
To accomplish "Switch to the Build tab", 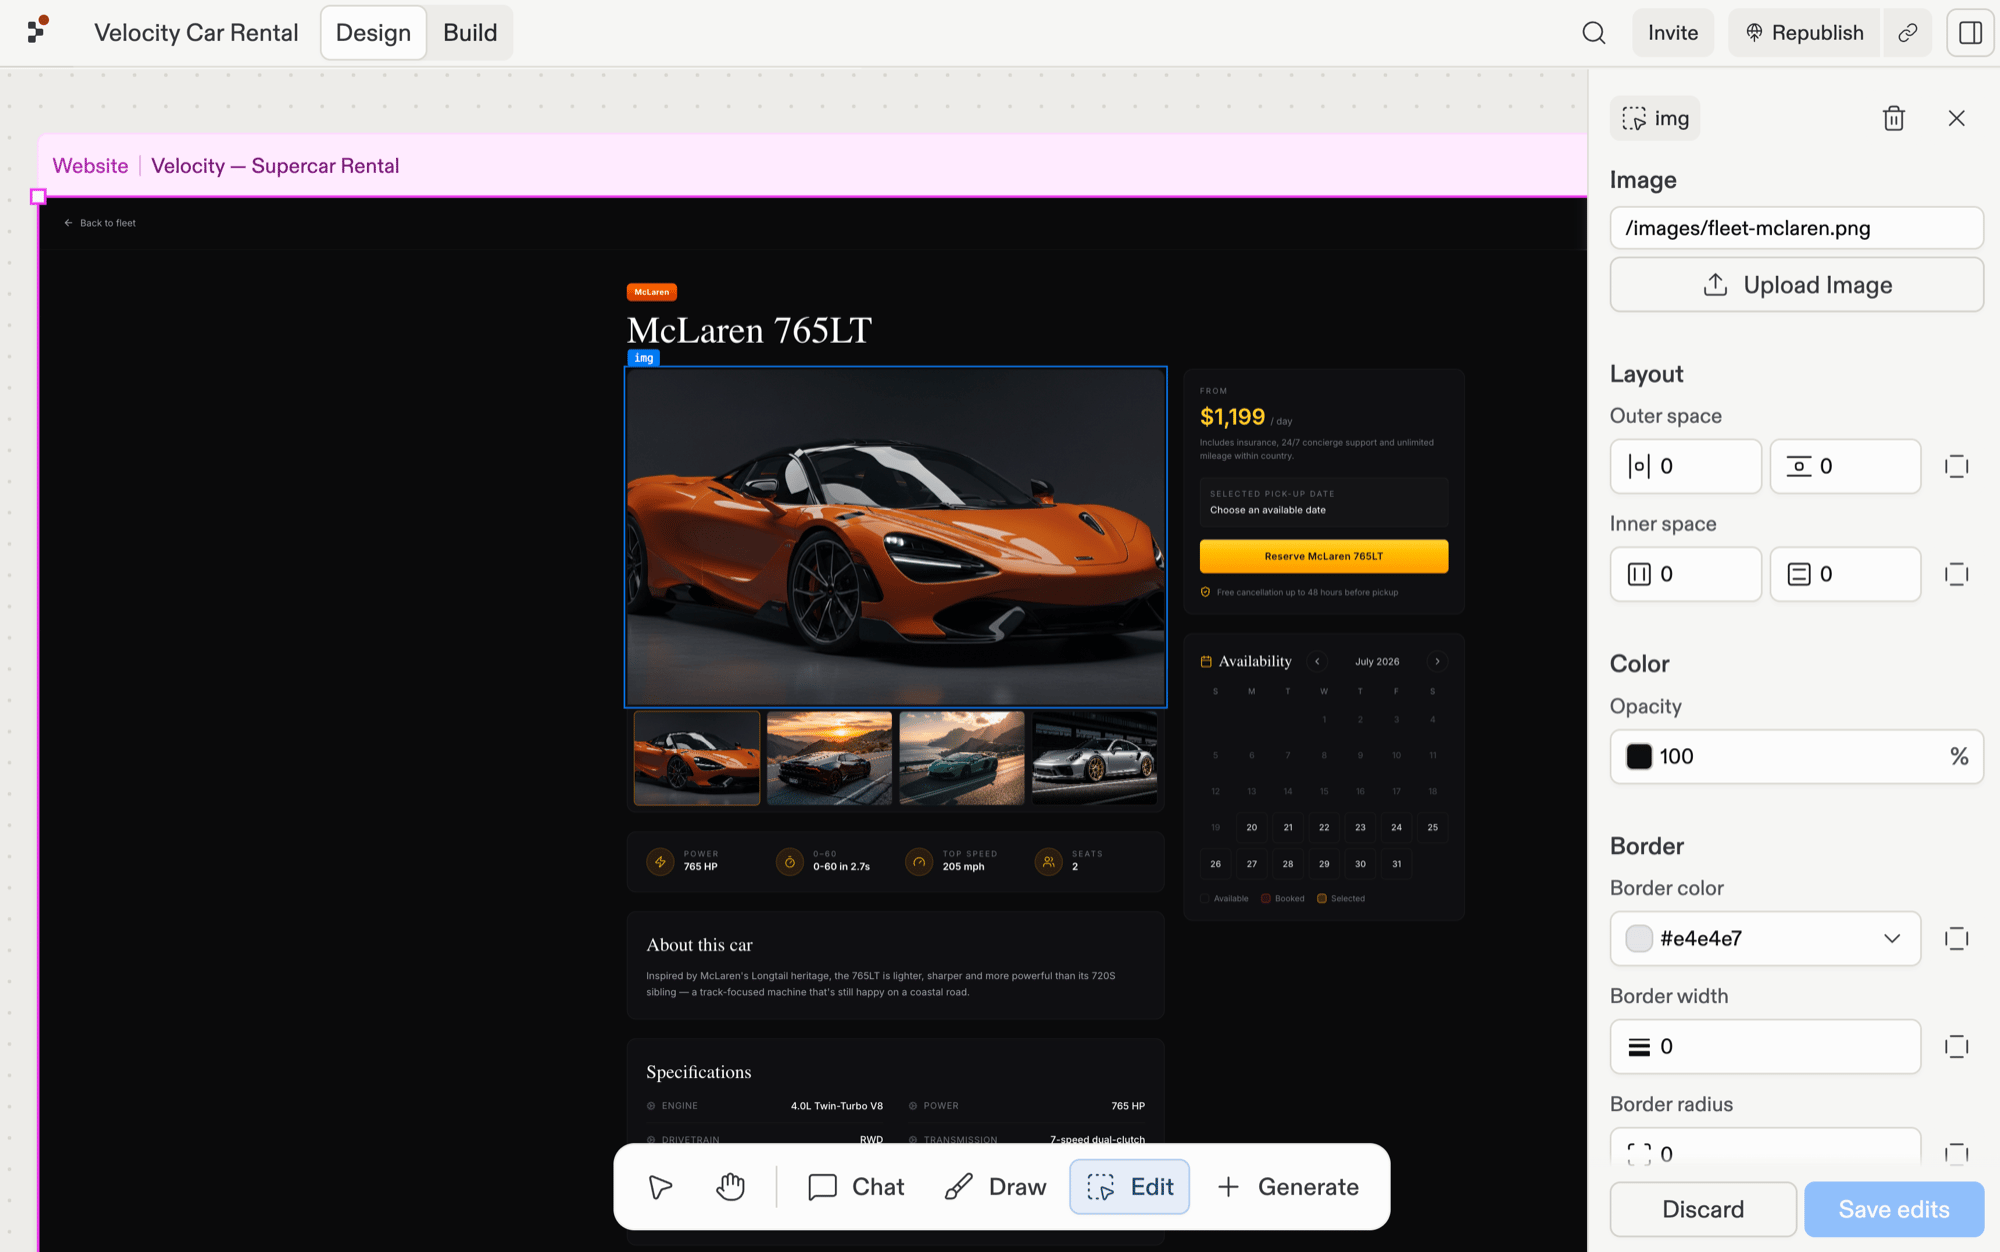I will click(470, 33).
